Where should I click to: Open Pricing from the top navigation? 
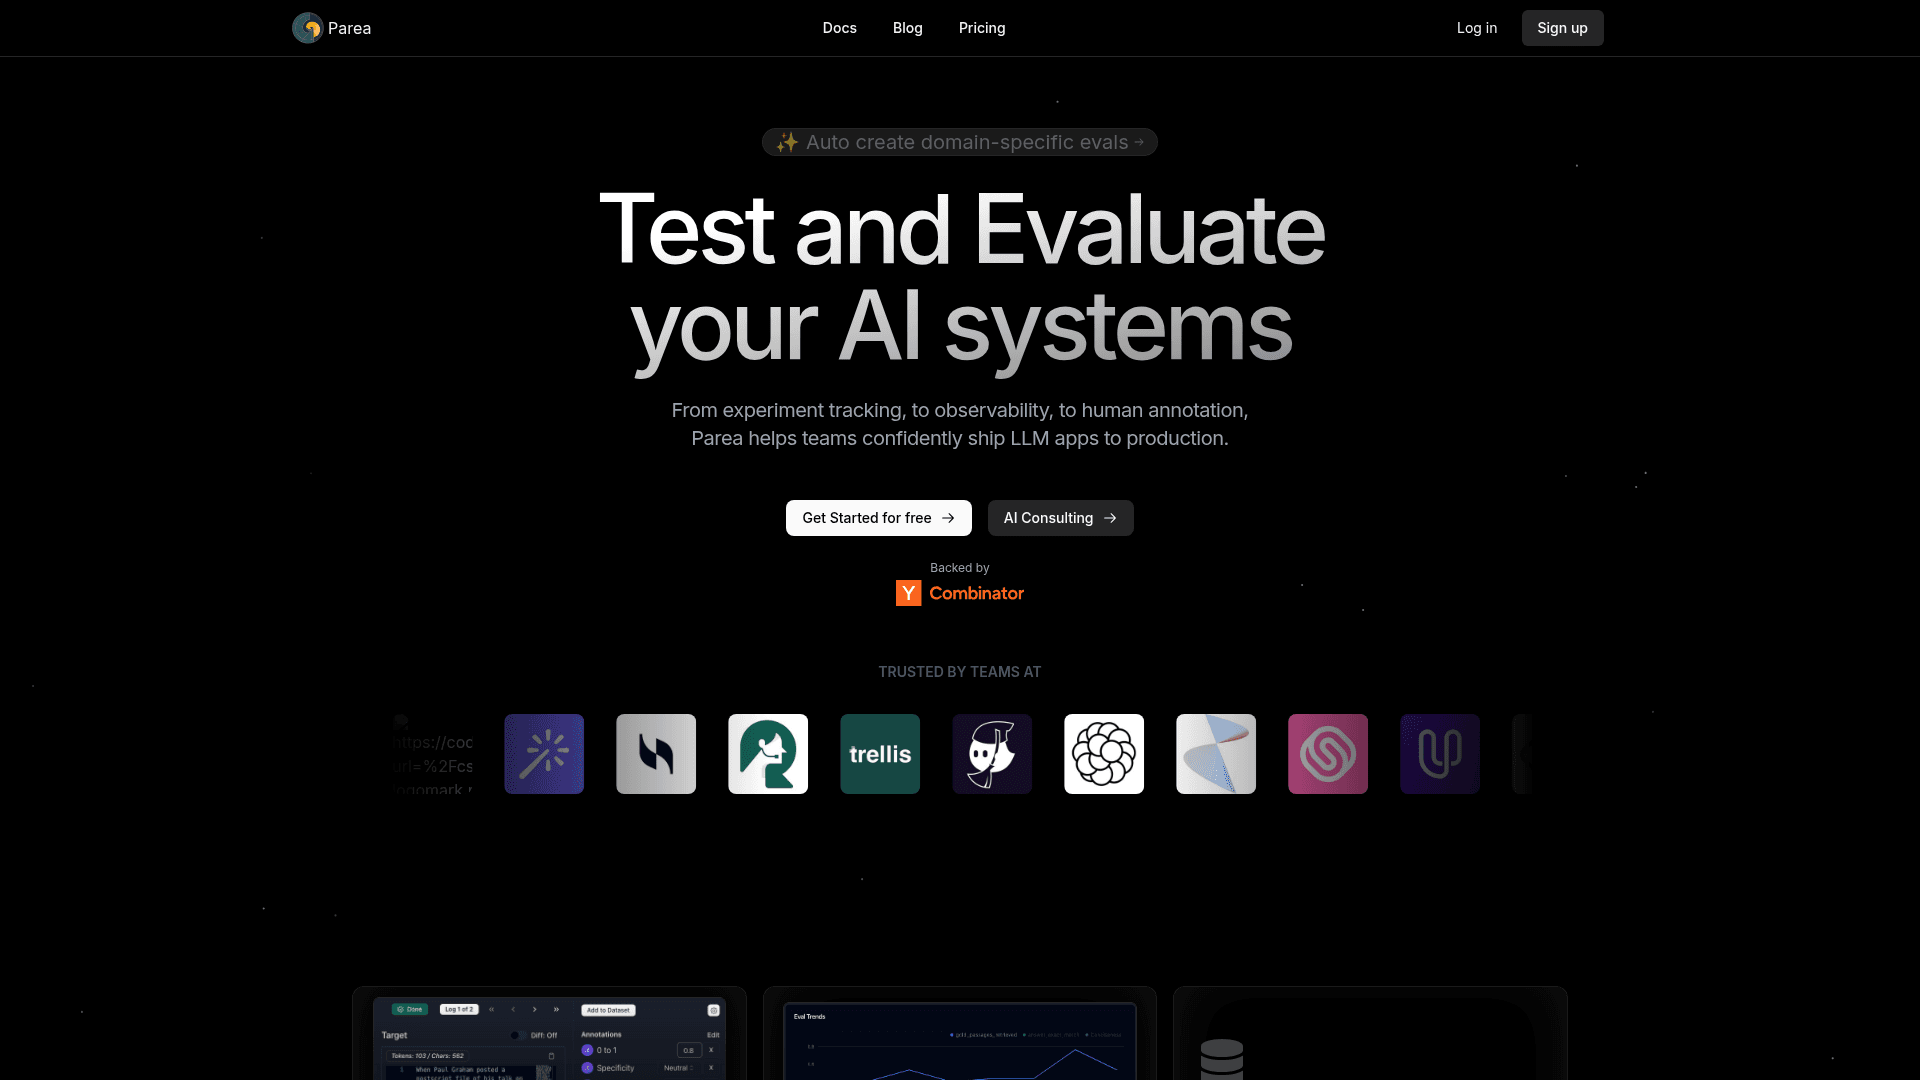coord(981,28)
